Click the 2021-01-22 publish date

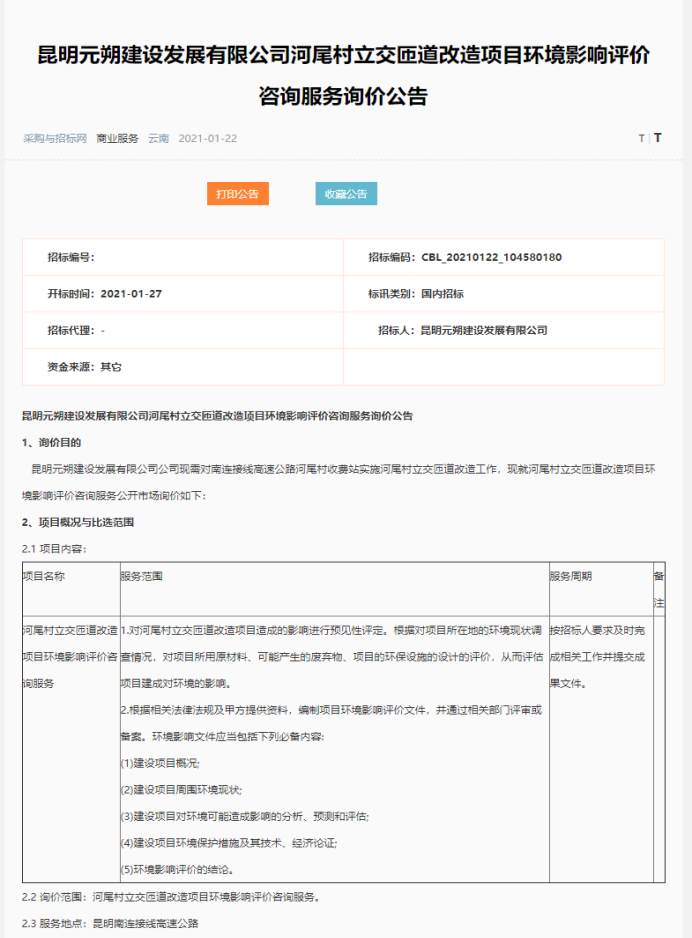[207, 138]
